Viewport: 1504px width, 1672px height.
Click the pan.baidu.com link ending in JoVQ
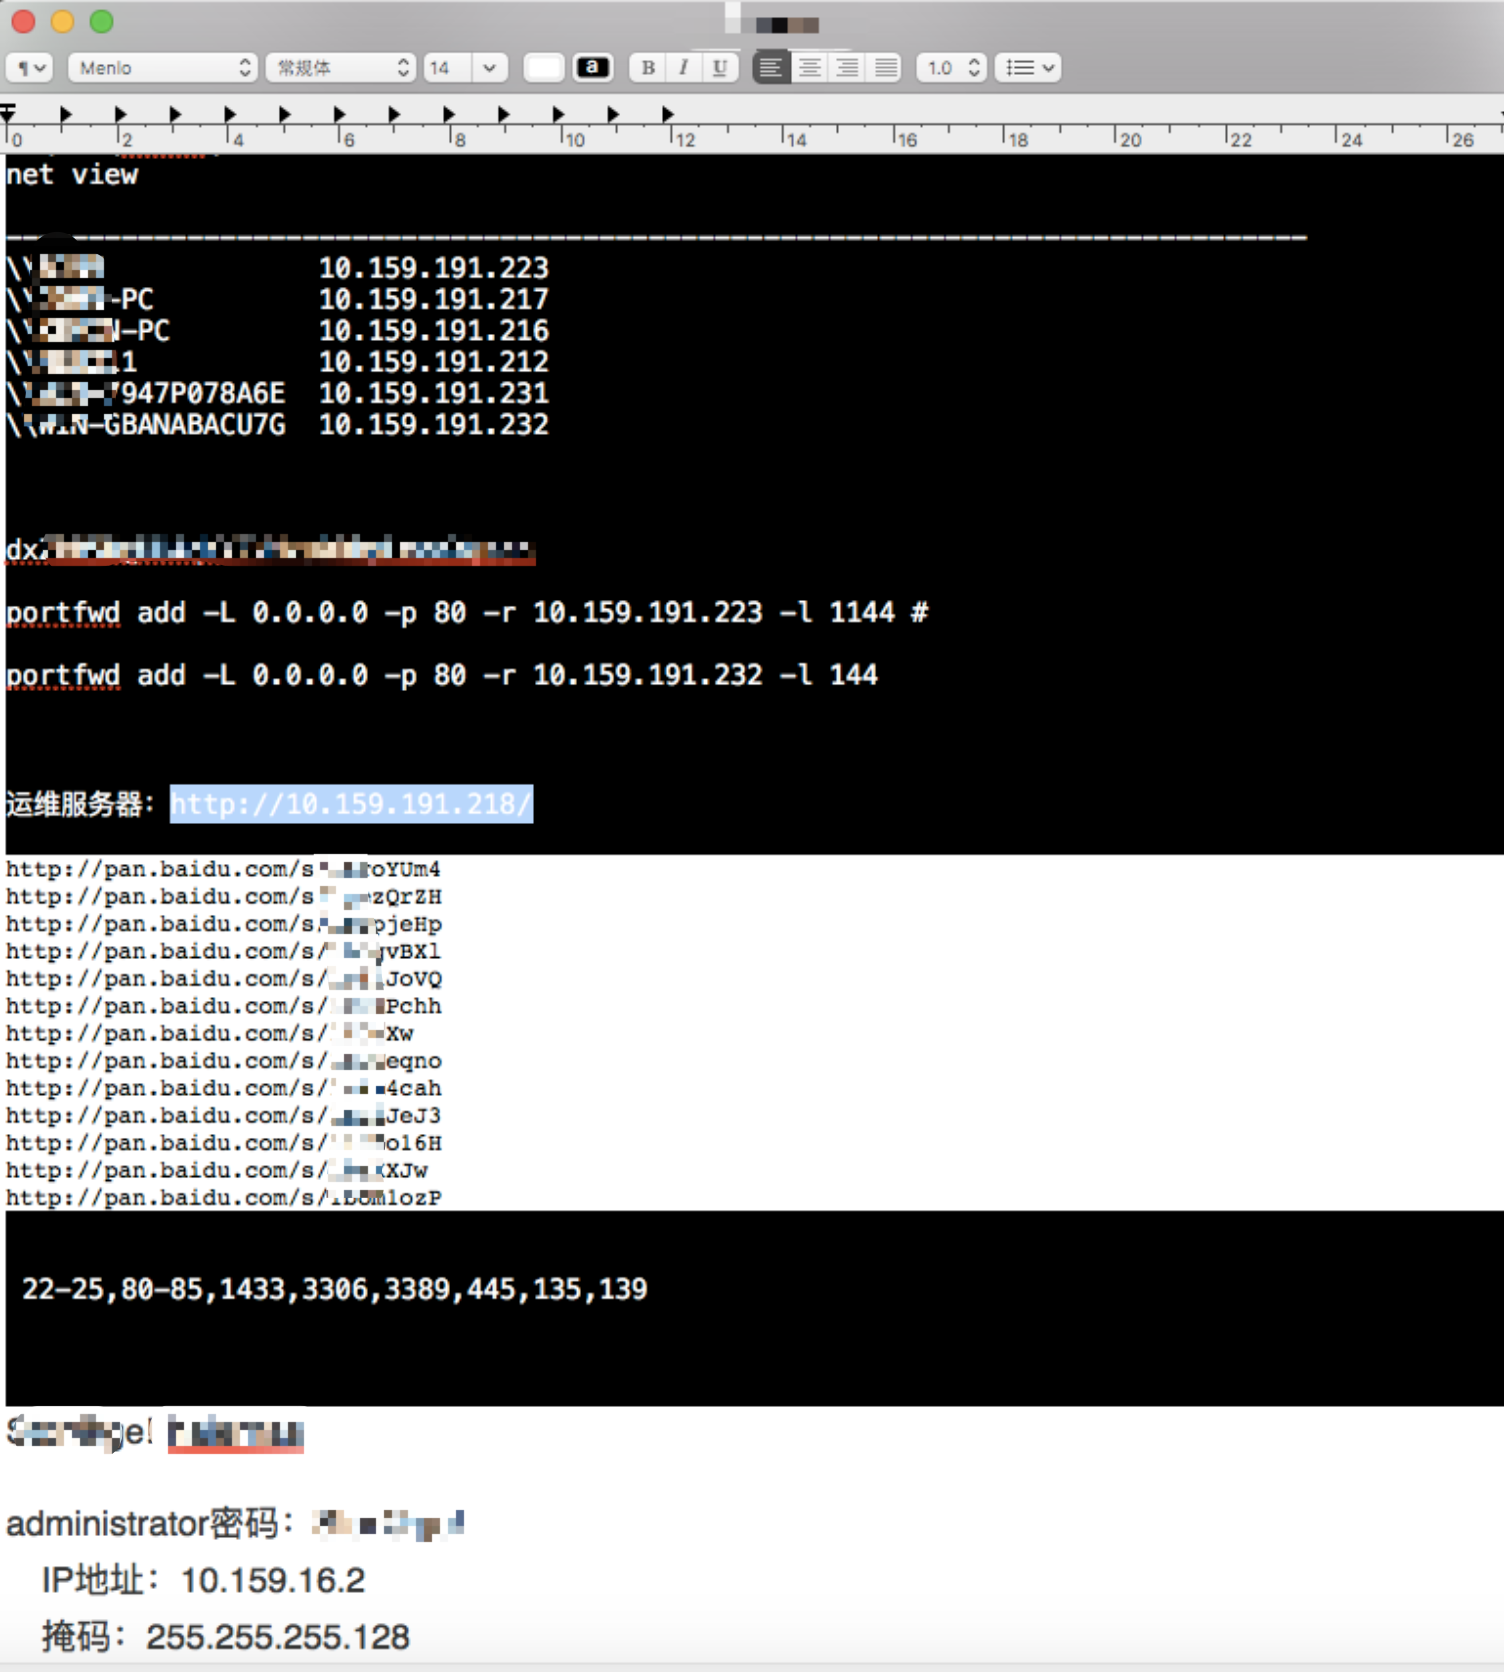click(223, 979)
